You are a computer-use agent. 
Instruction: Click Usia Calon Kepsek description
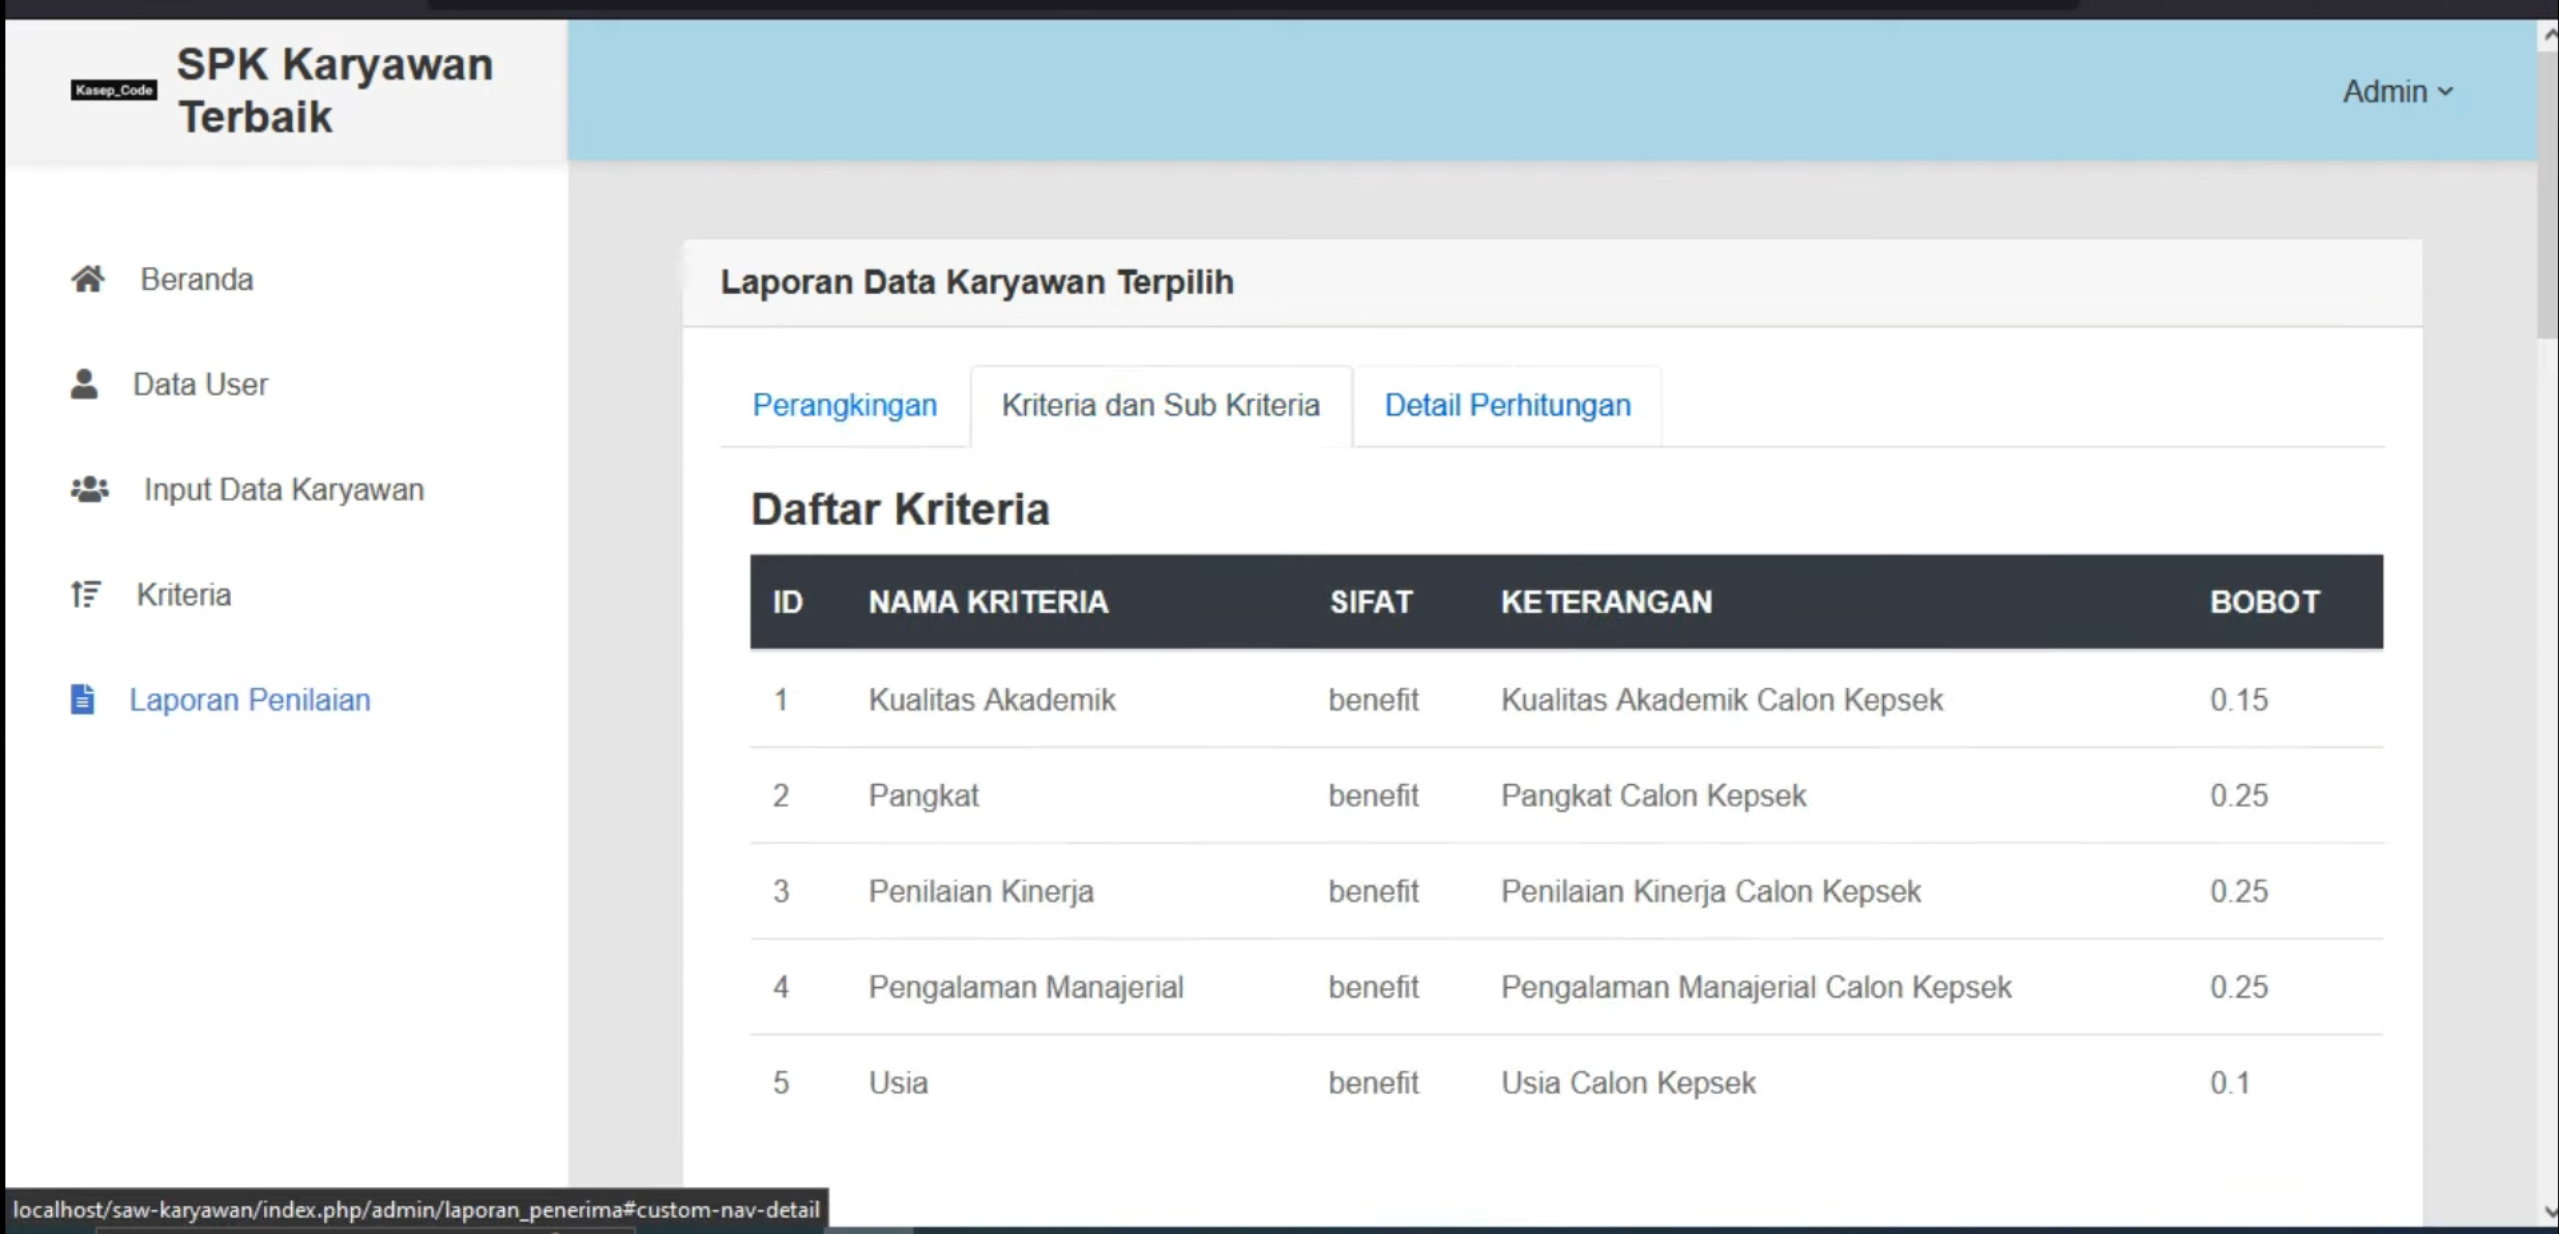[x=1628, y=1083]
